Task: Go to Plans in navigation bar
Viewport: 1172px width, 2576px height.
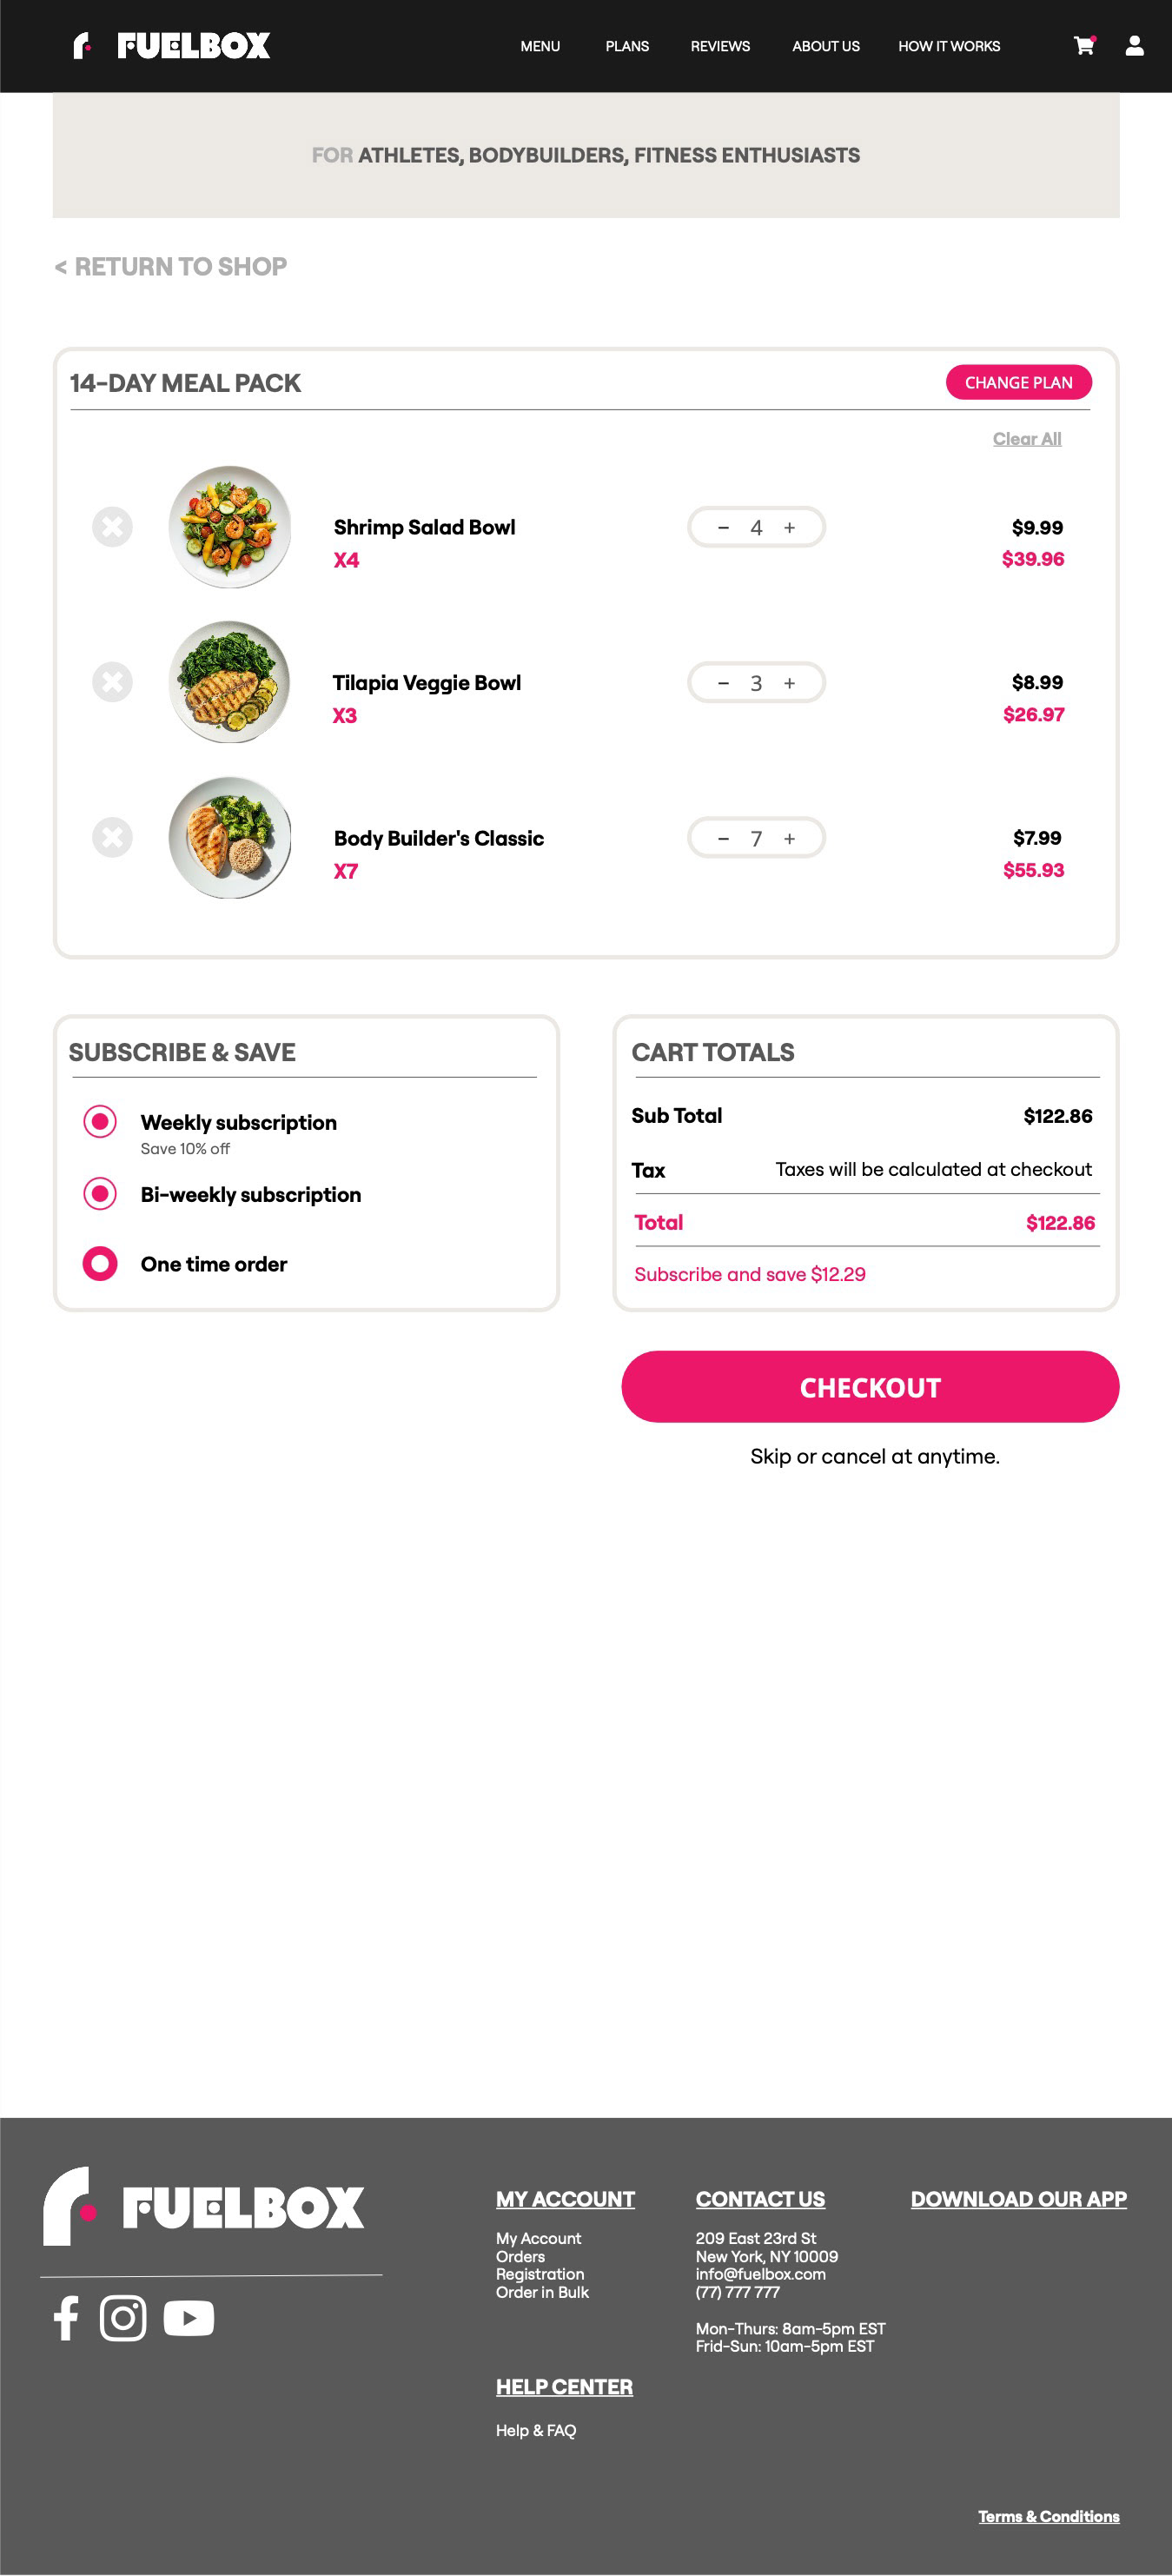Action: click(627, 47)
